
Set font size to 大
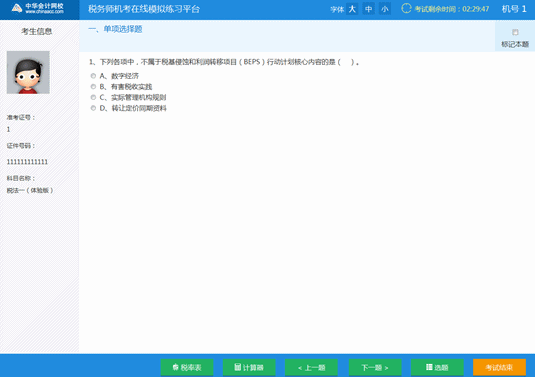[352, 9]
